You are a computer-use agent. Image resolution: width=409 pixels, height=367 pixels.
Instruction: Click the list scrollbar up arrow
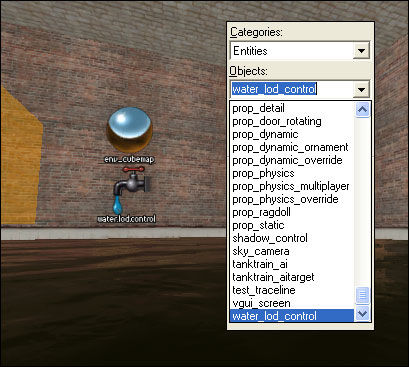point(362,110)
